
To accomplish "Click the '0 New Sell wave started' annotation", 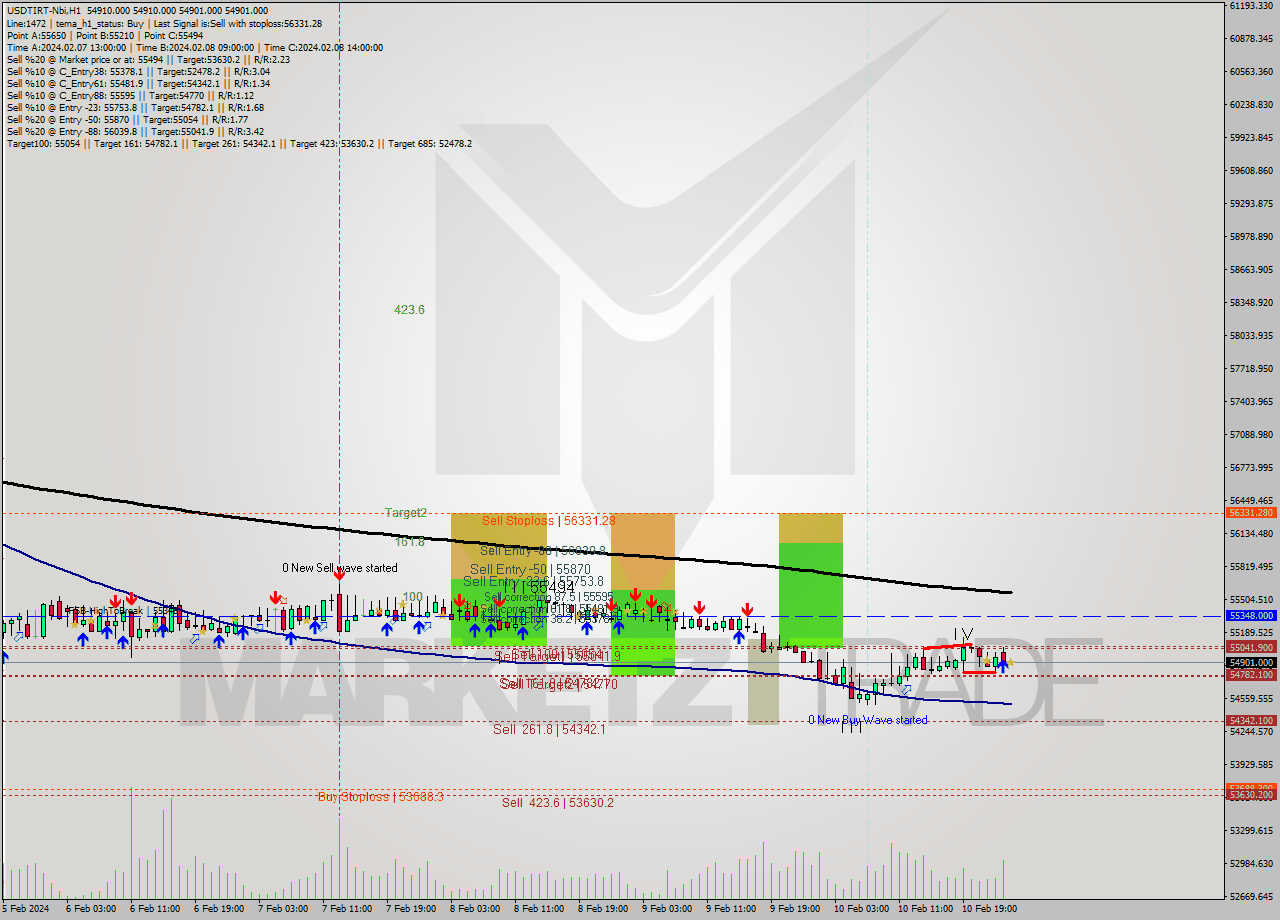I will [x=339, y=568].
